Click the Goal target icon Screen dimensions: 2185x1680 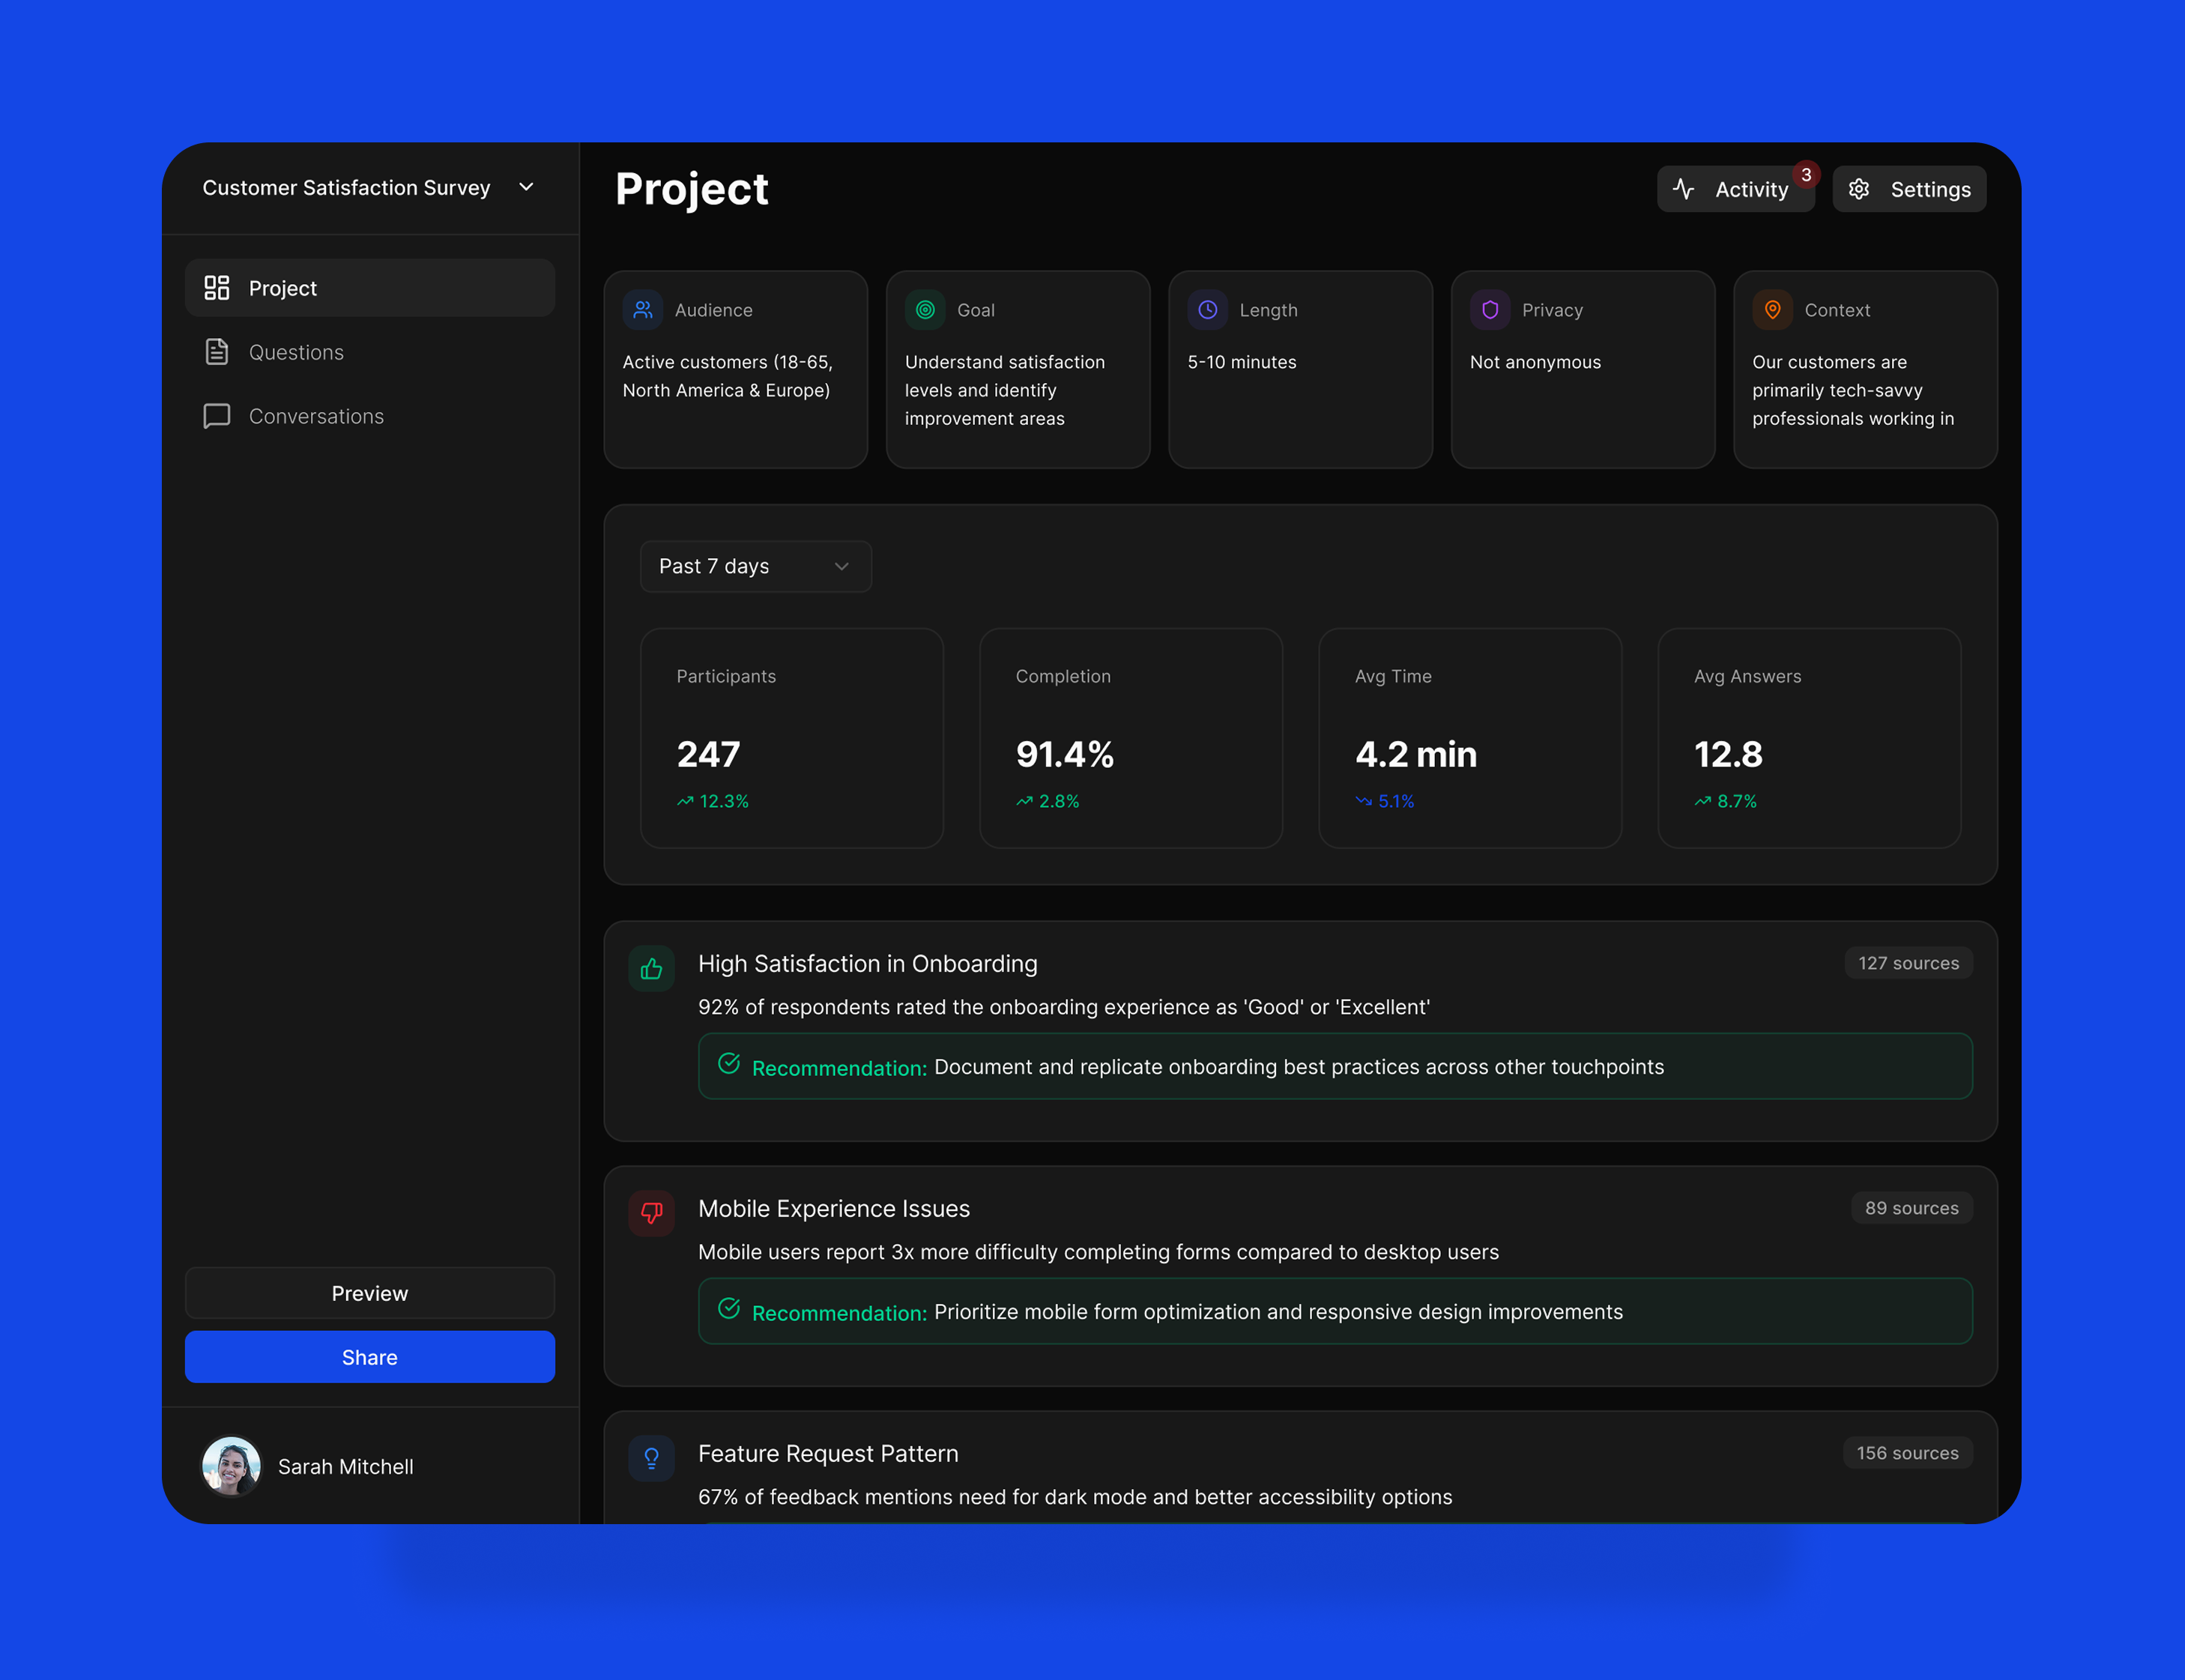[x=925, y=310]
